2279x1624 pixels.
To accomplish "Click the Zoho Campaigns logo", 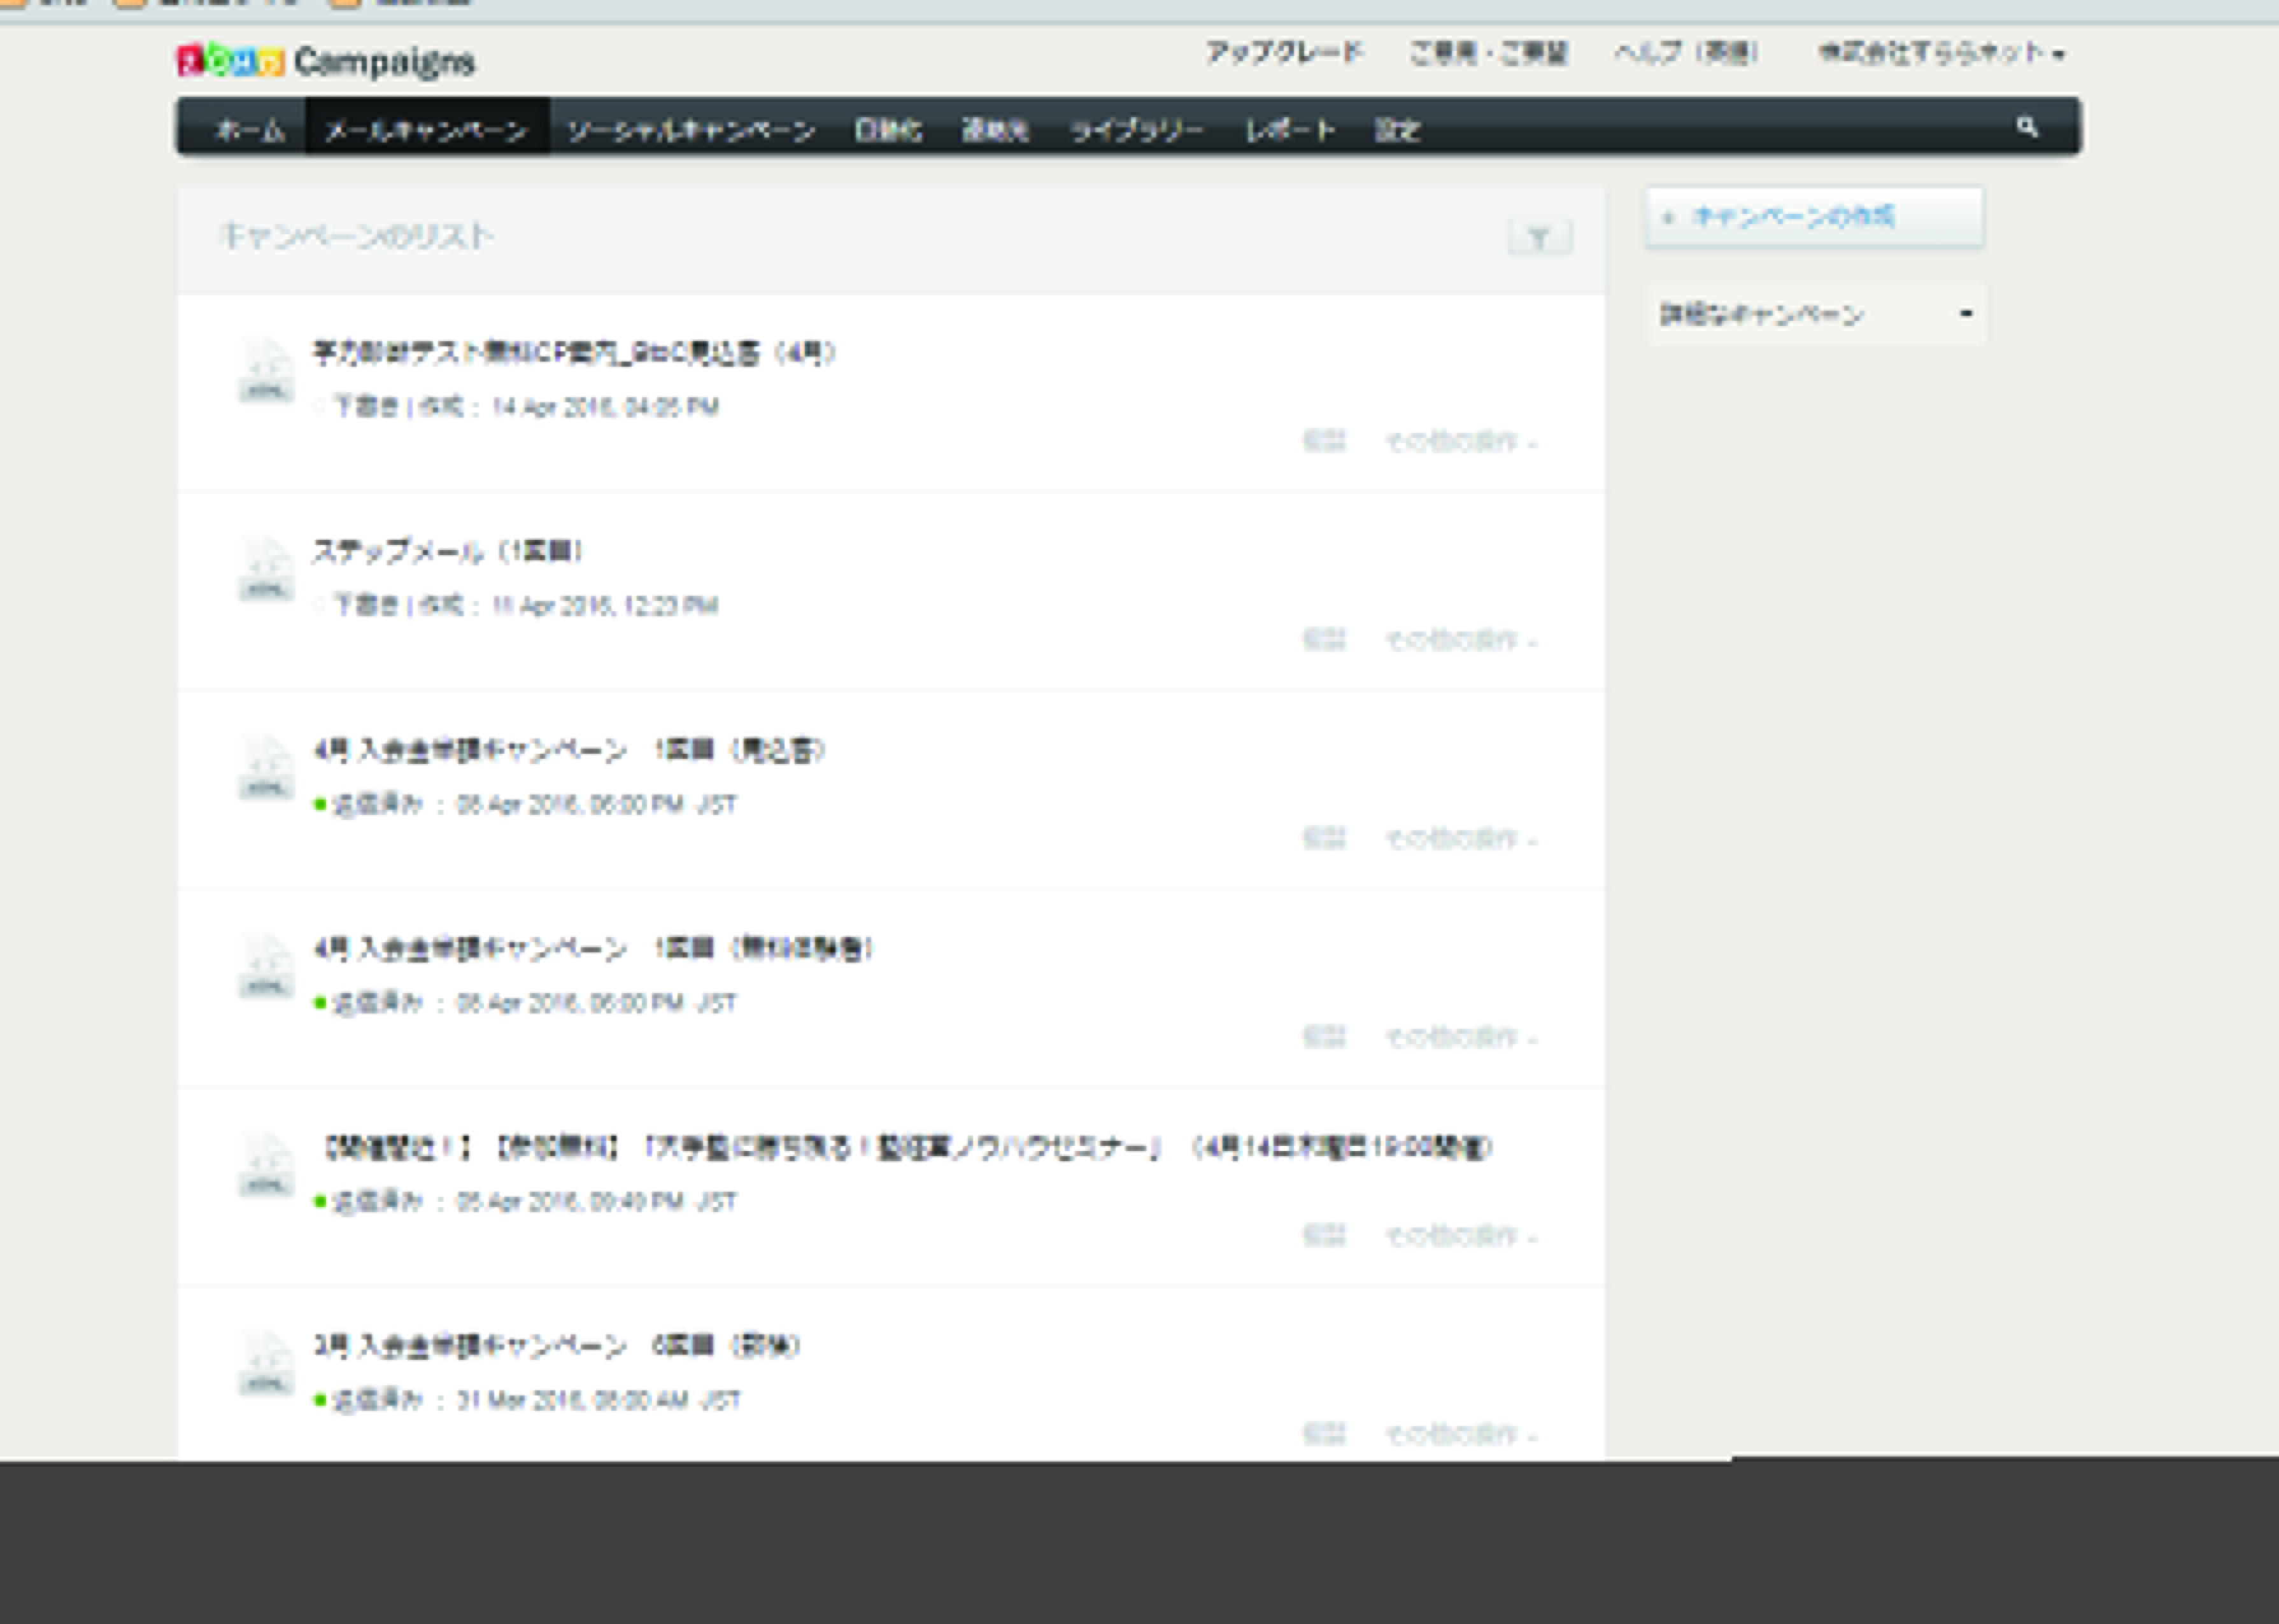I will [326, 61].
